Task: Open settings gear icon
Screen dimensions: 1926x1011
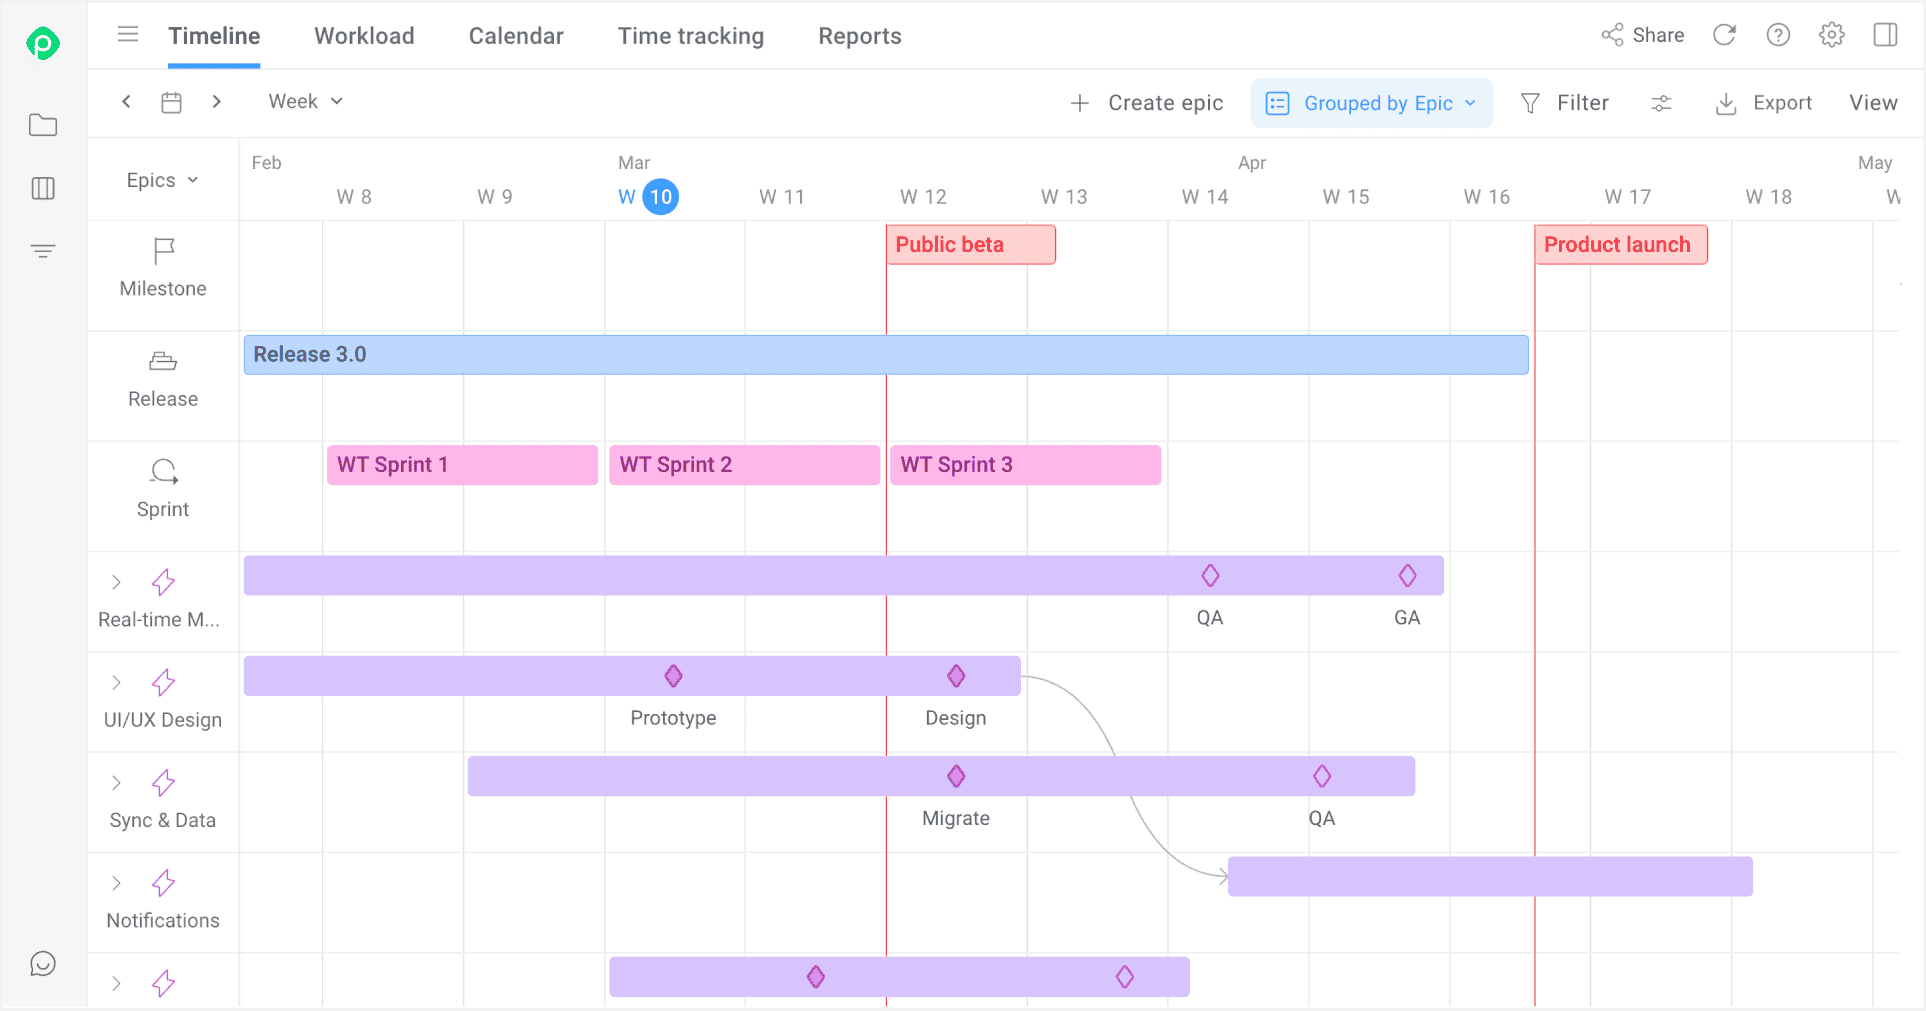Action: (1832, 35)
